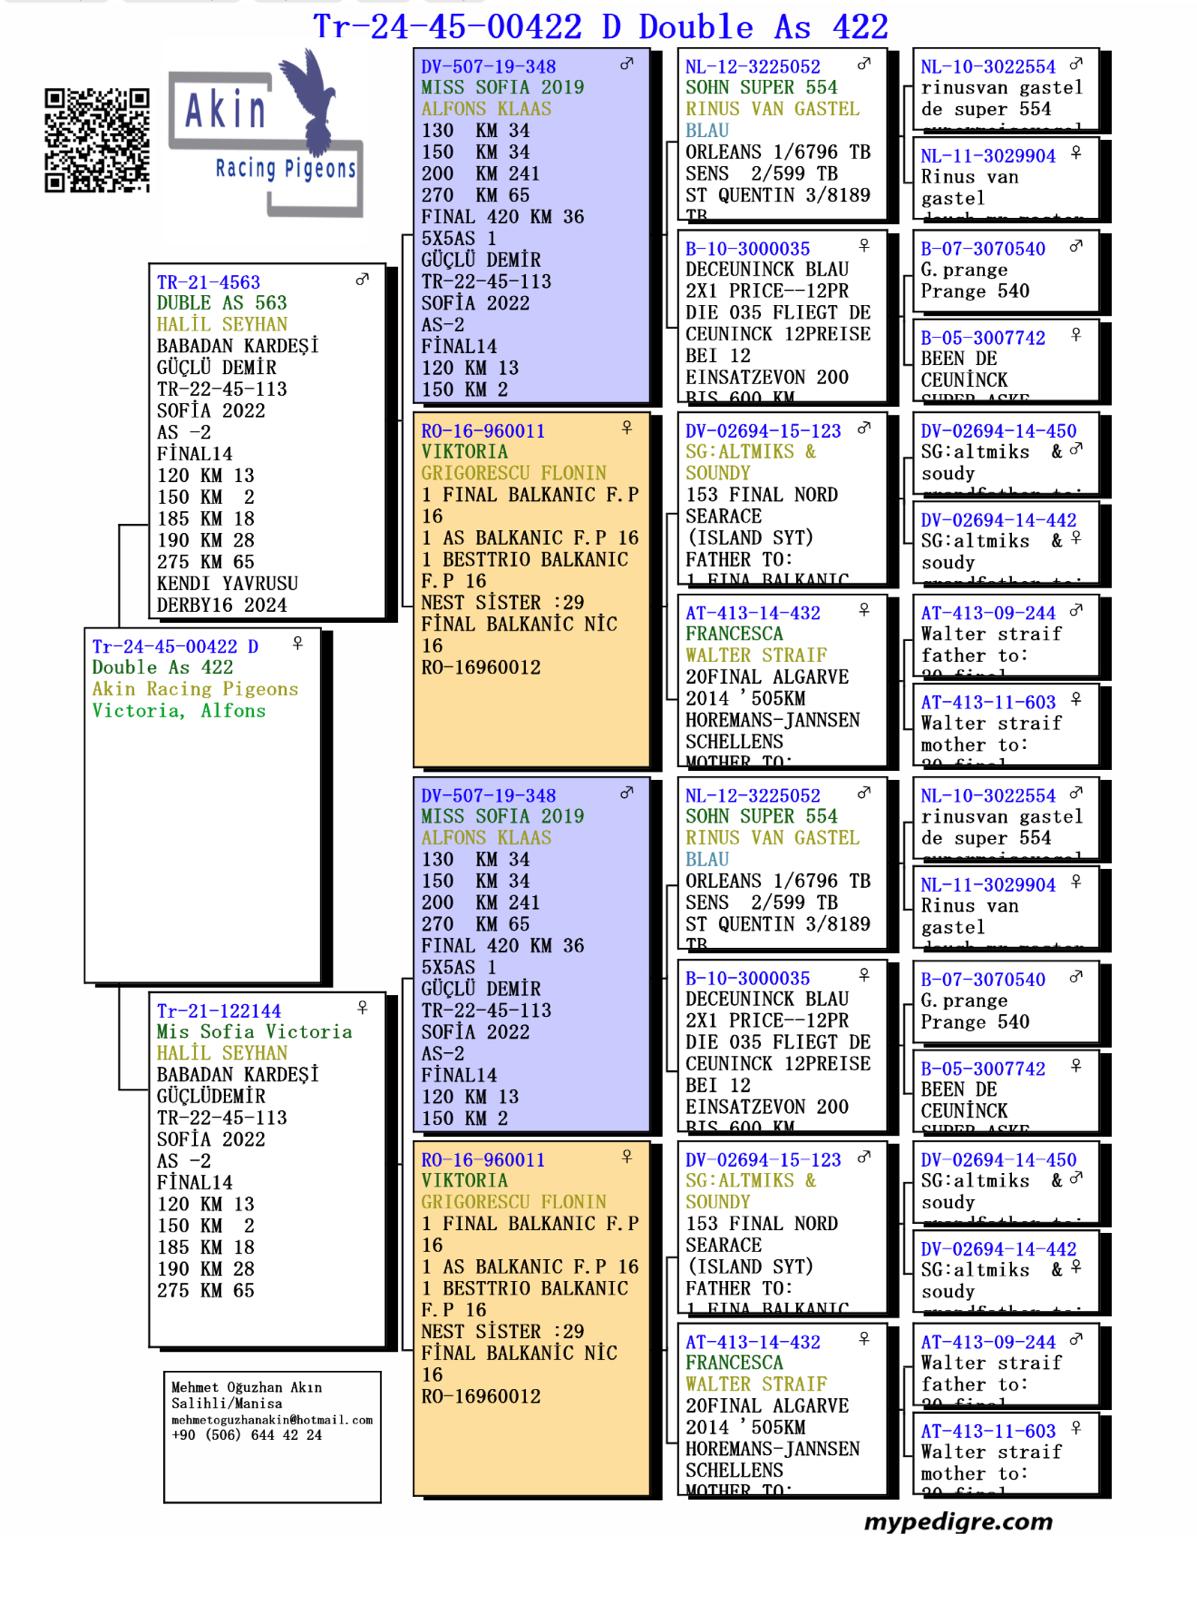Screen dimensions: 1197x1600
Task: Click the mehmetoguzhanakin@hotmail.com email address
Action: click(271, 1419)
